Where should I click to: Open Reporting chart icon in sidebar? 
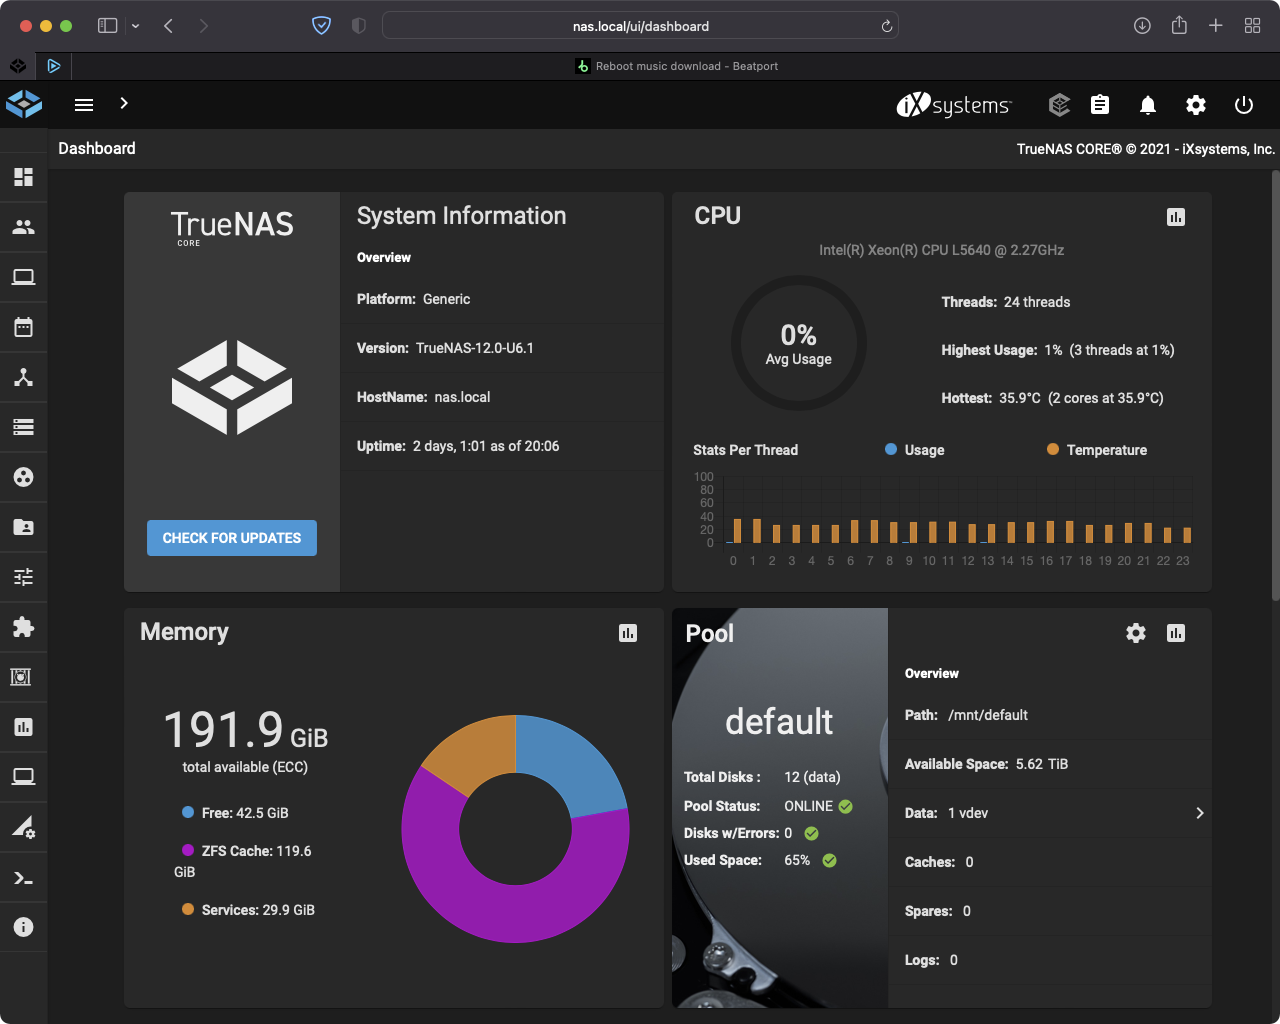pos(24,727)
